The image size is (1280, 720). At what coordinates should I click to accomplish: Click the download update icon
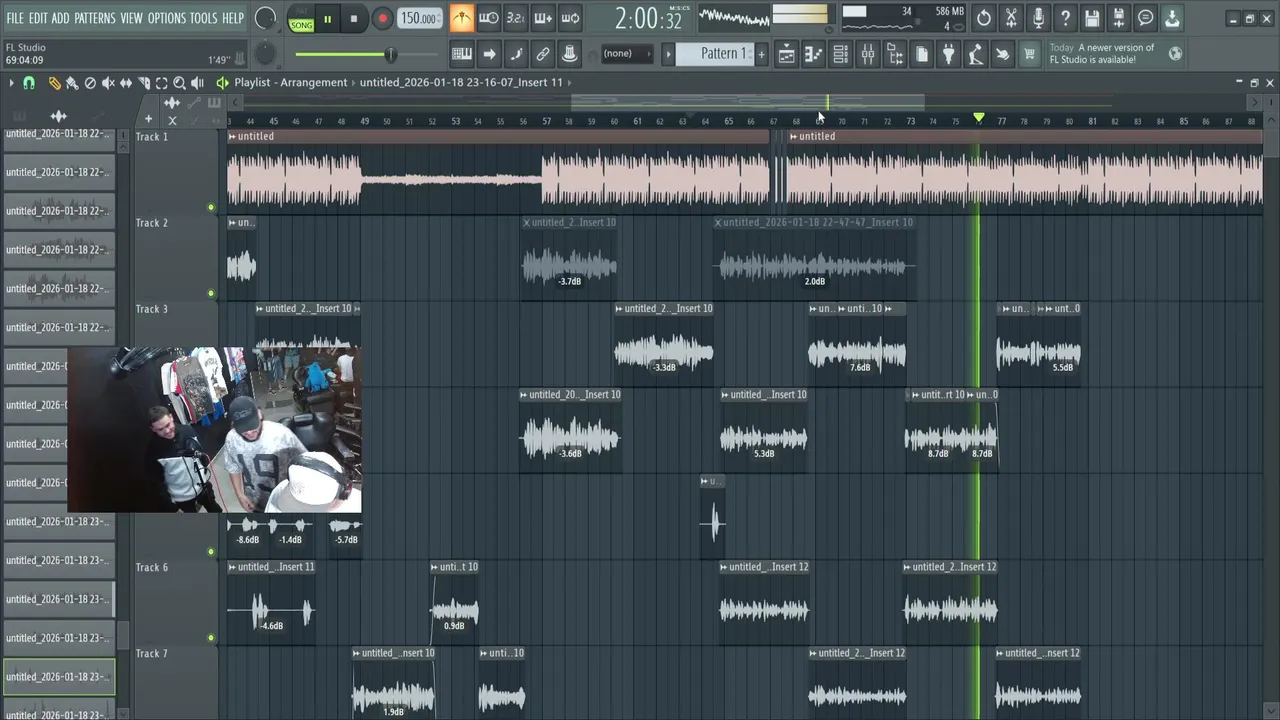[x=1172, y=18]
